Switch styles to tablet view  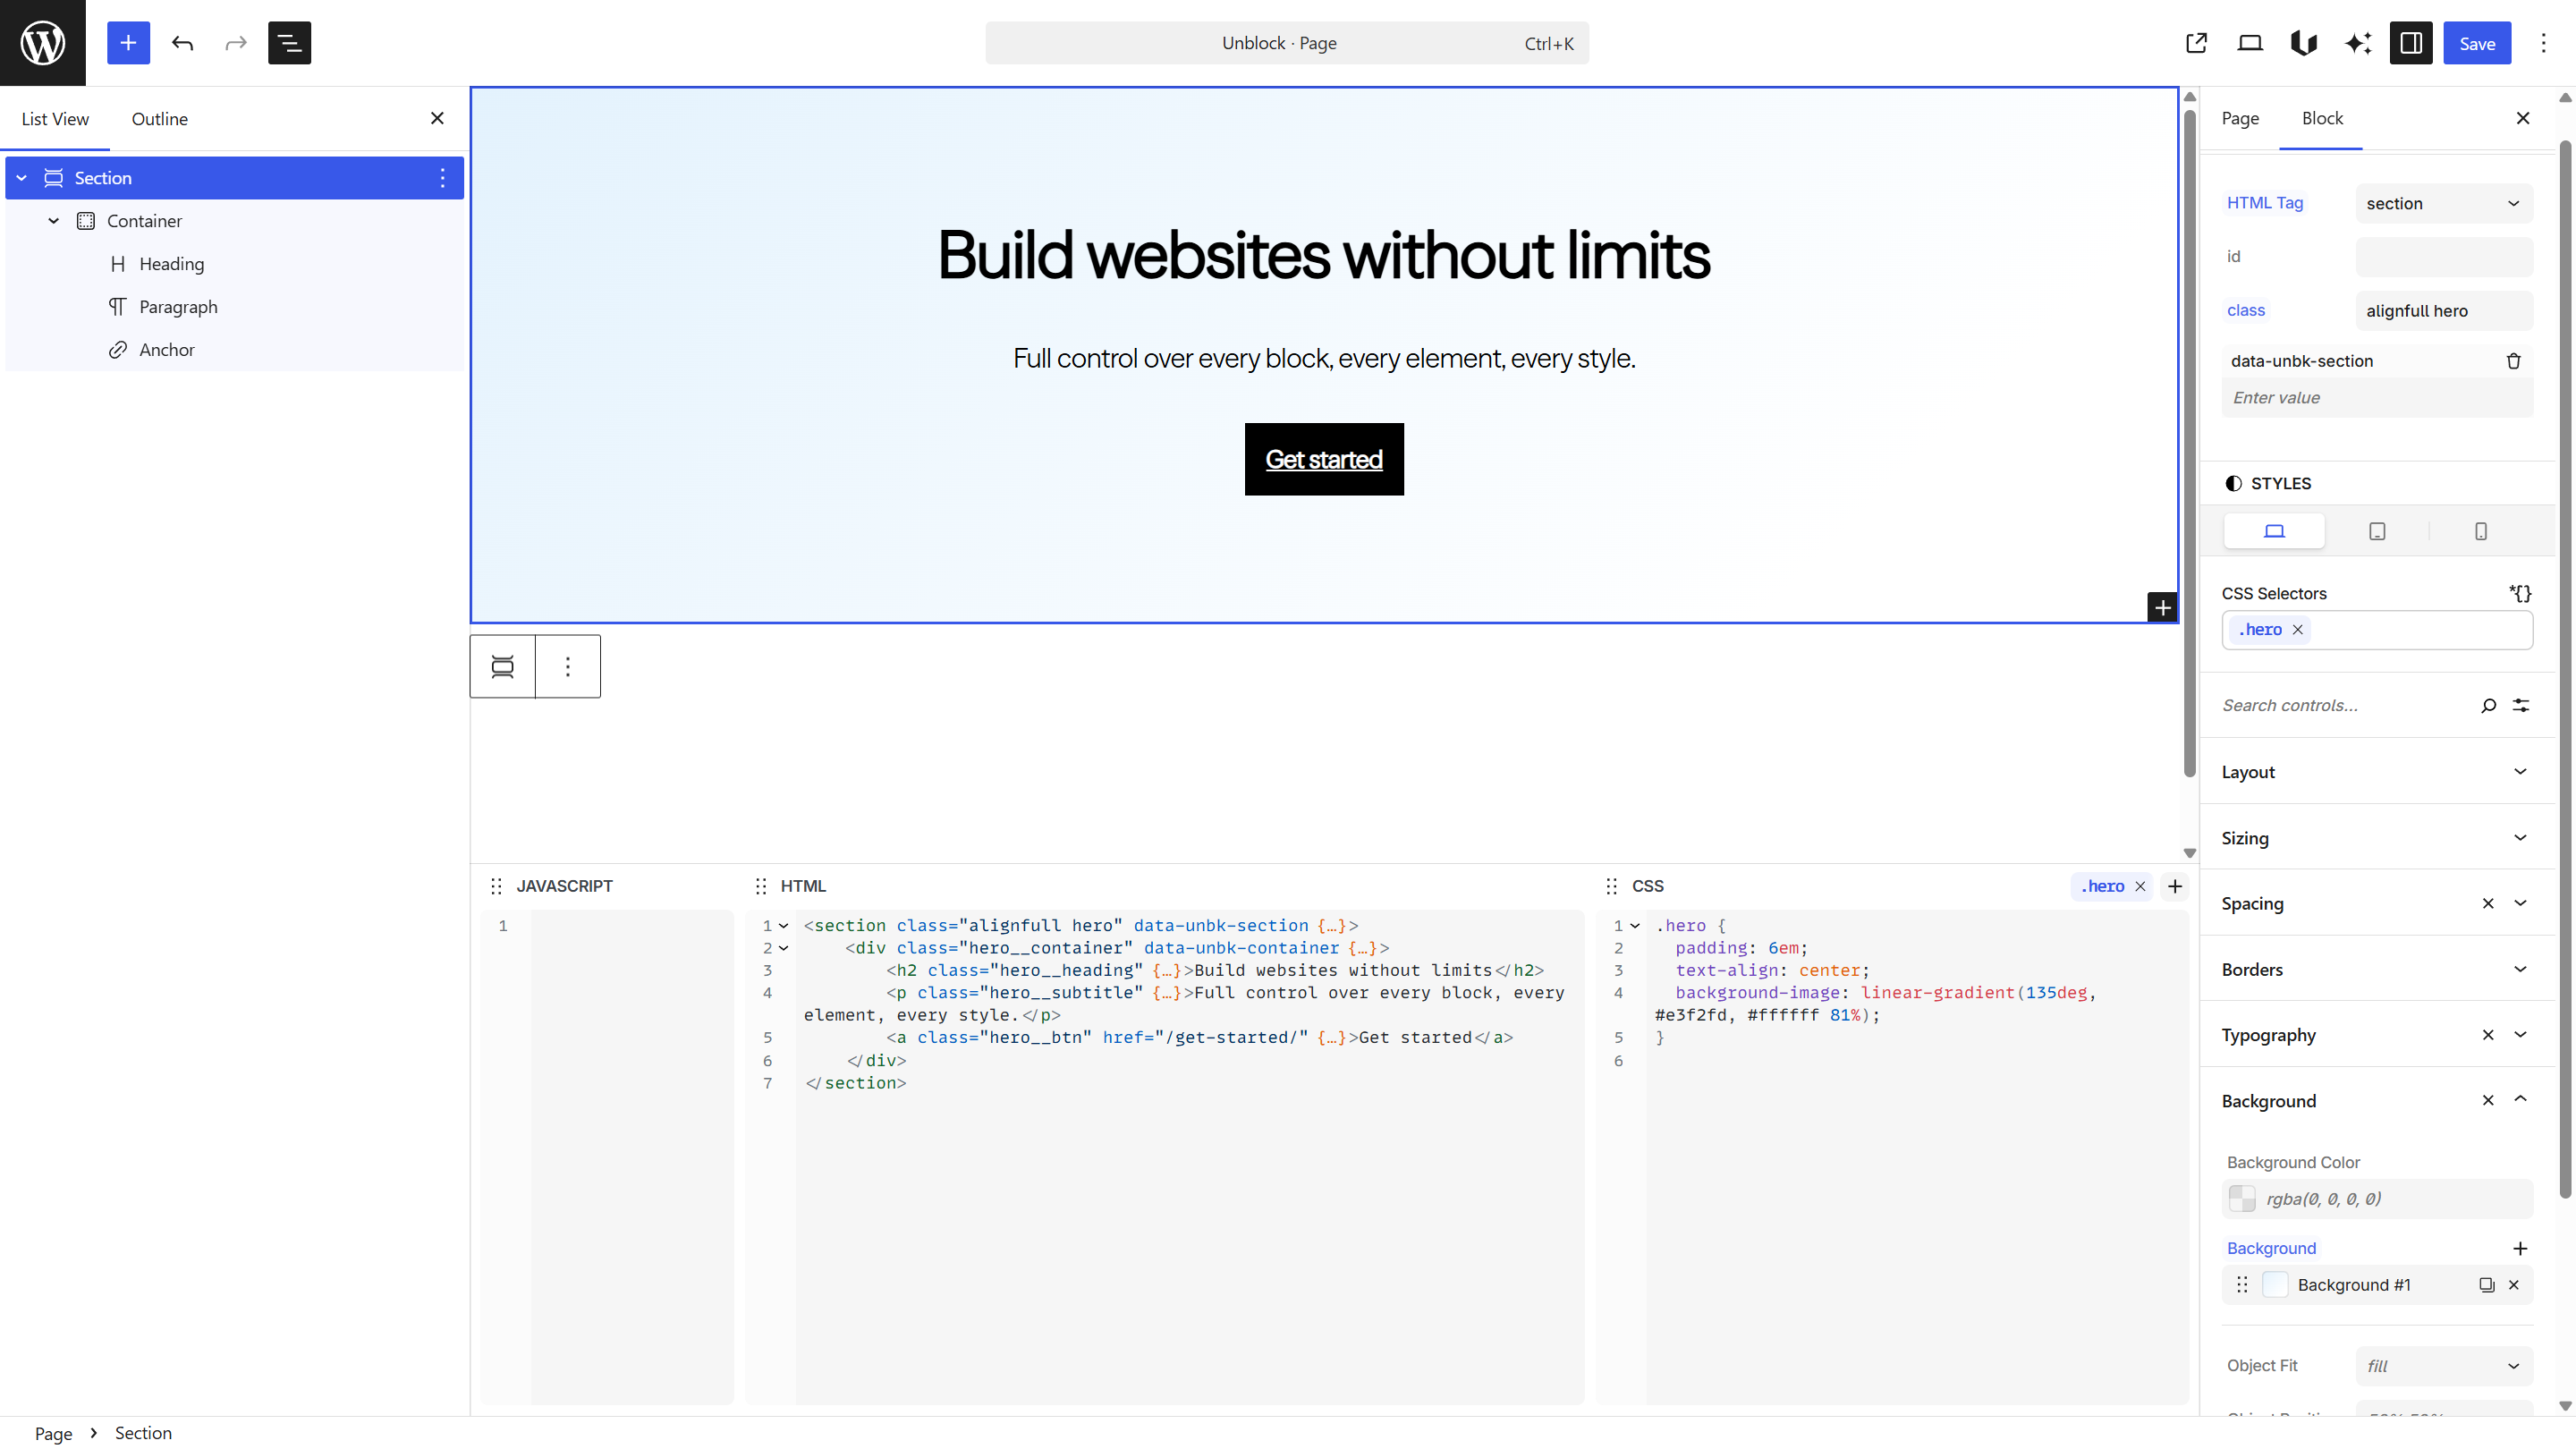click(2377, 531)
